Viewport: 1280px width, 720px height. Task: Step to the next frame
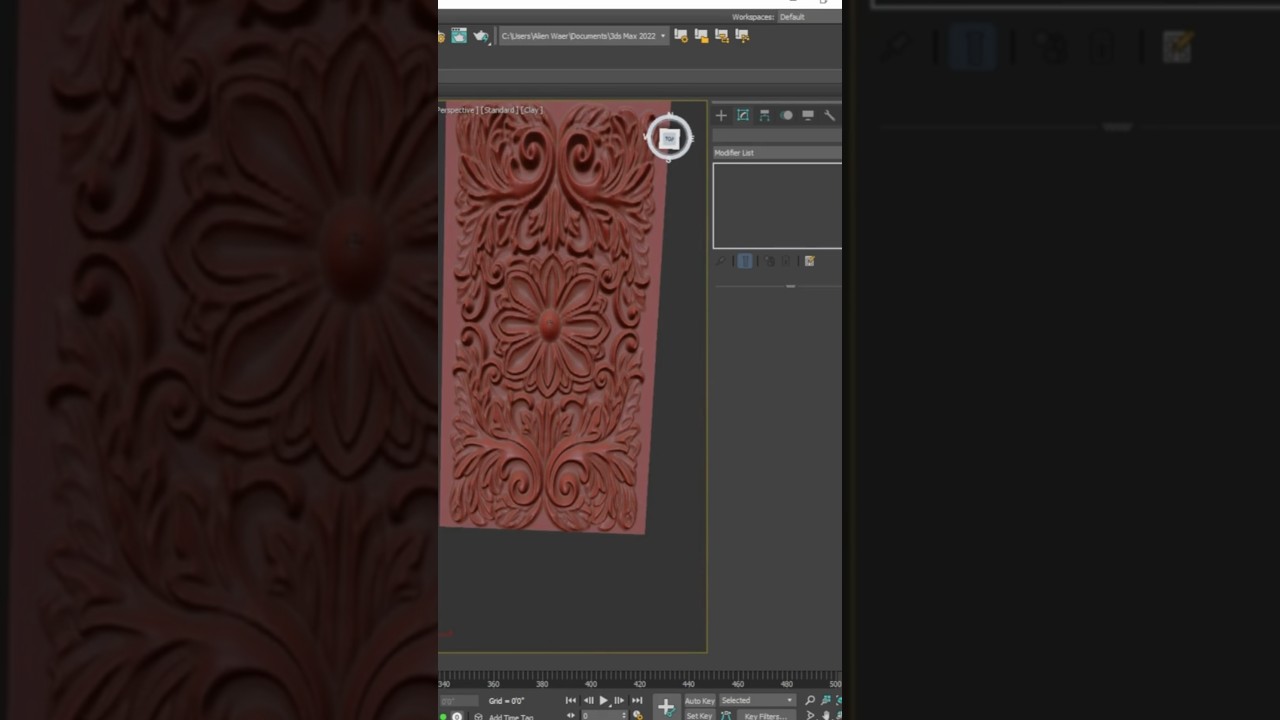point(619,701)
